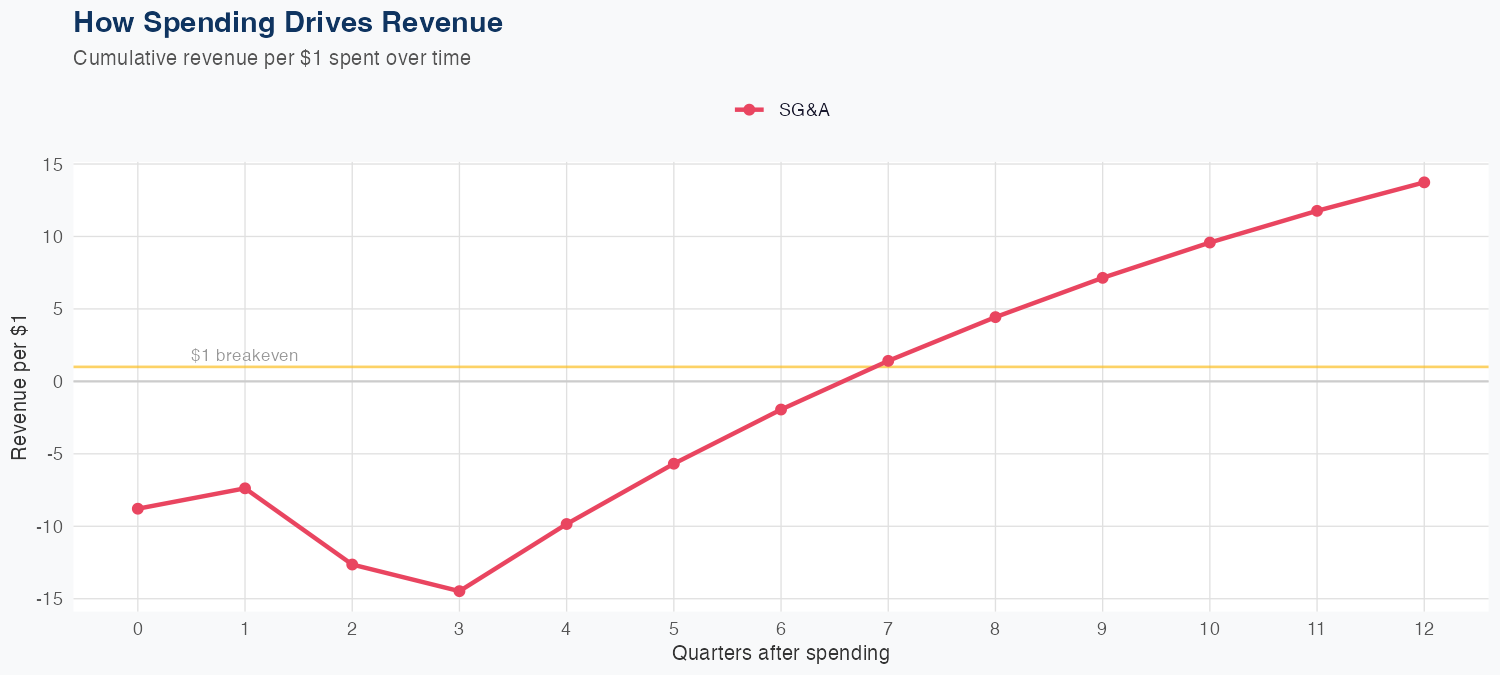Click the SG&A point at quarter 5
The image size is (1500, 675).
point(674,464)
